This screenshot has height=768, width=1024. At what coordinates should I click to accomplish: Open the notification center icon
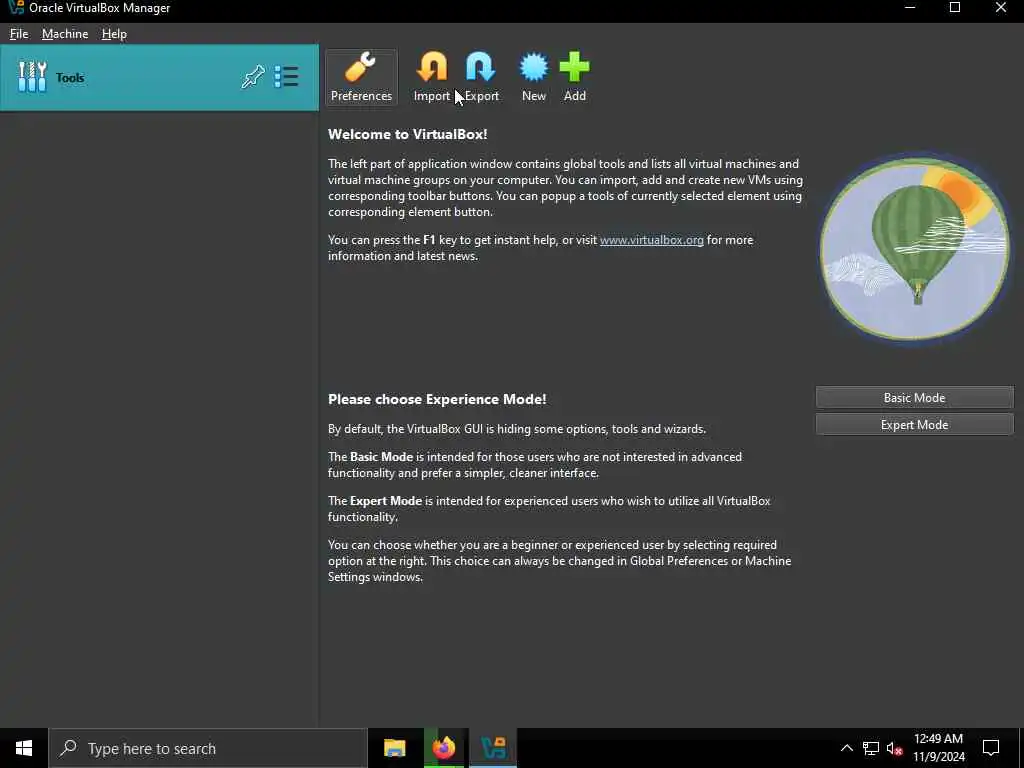(991, 748)
